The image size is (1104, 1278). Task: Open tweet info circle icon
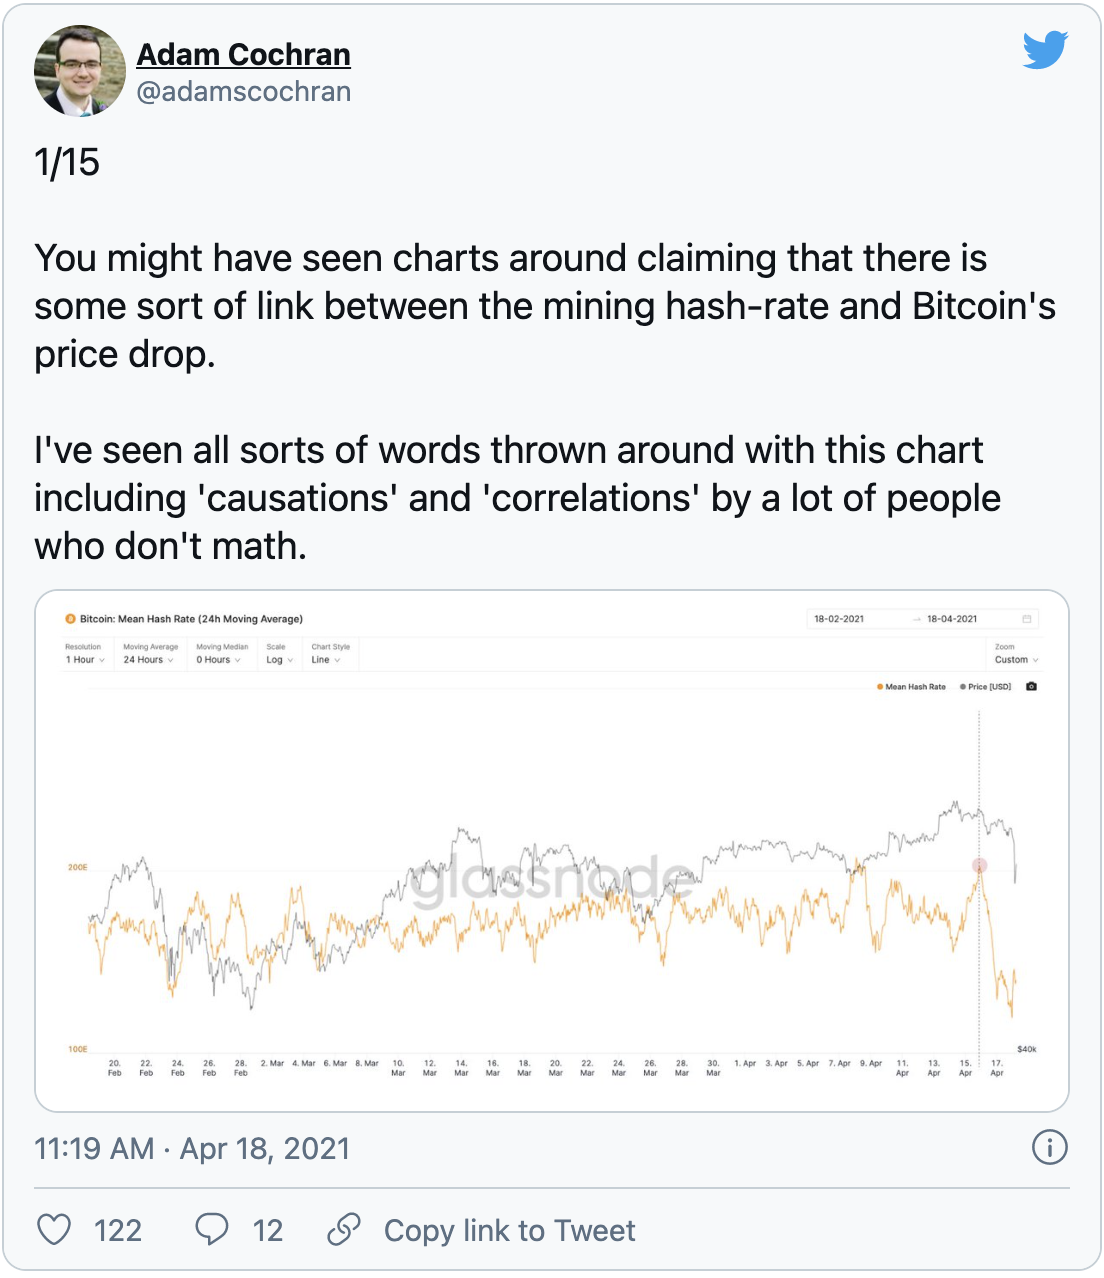pyautogui.click(x=1049, y=1147)
